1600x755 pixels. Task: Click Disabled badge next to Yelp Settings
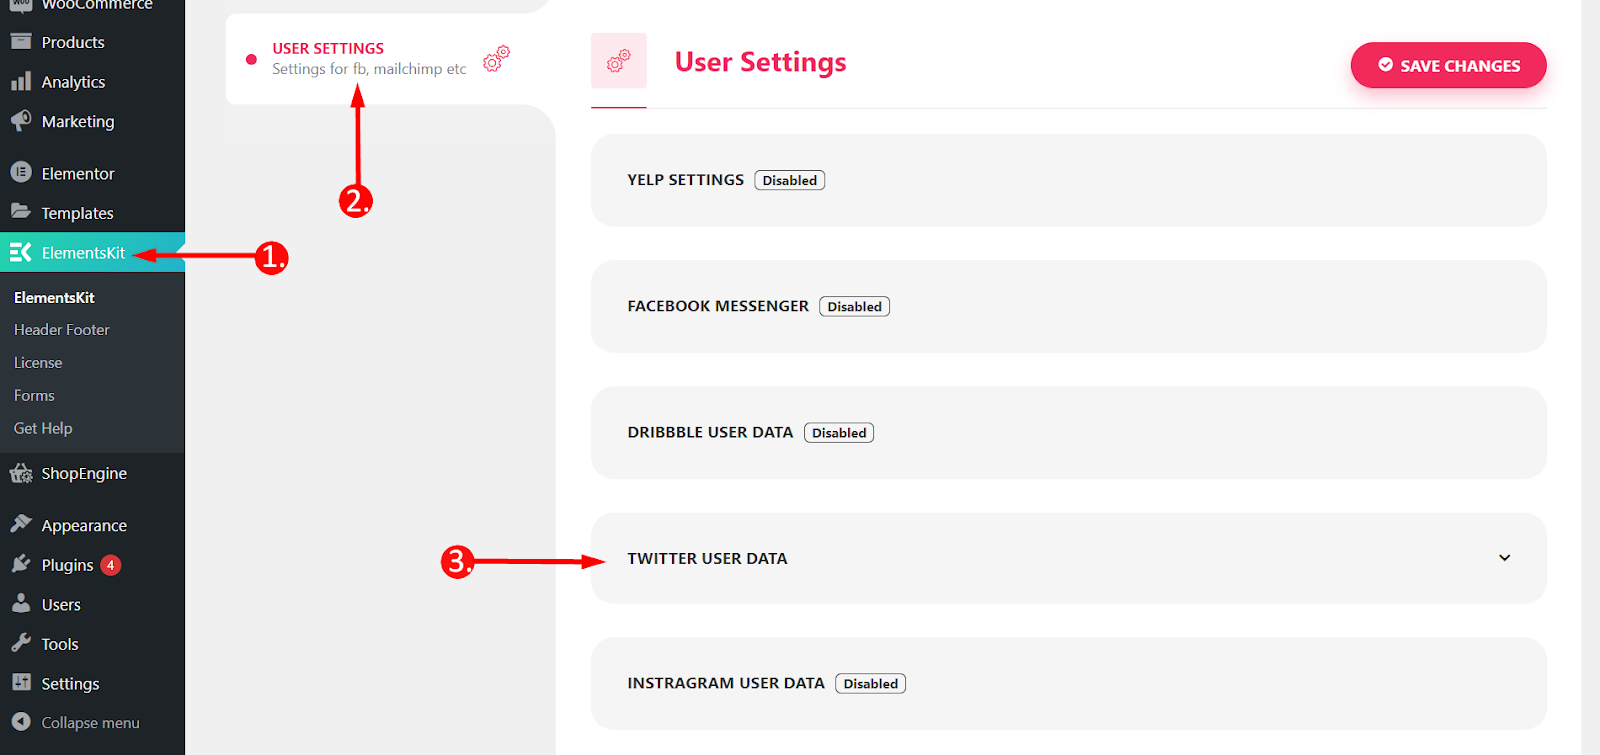[x=790, y=180]
